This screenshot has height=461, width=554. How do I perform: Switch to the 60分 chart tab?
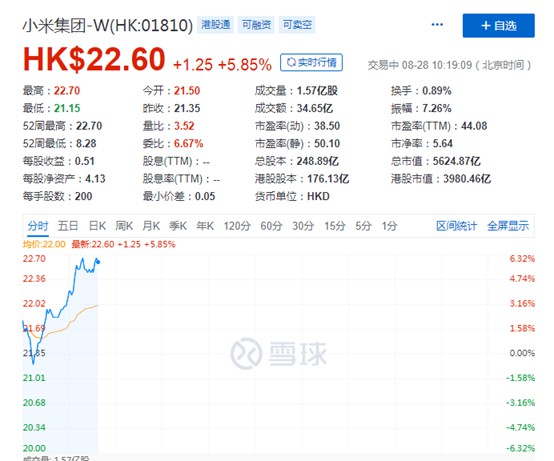pos(271,226)
